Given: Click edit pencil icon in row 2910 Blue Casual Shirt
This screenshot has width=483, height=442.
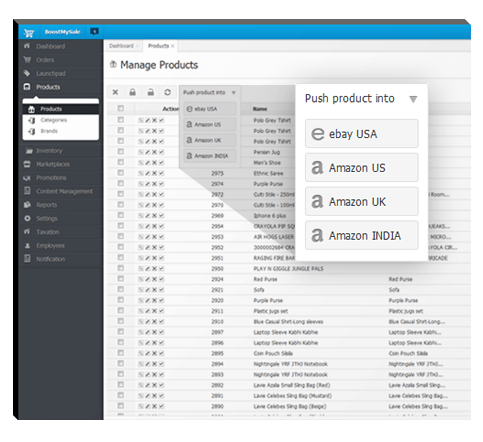Looking at the screenshot, I should (147, 322).
